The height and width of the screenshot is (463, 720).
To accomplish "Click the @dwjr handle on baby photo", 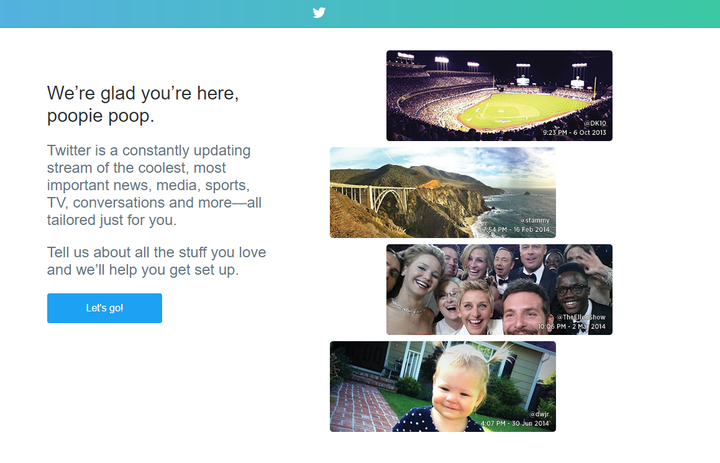I will [x=539, y=414].
